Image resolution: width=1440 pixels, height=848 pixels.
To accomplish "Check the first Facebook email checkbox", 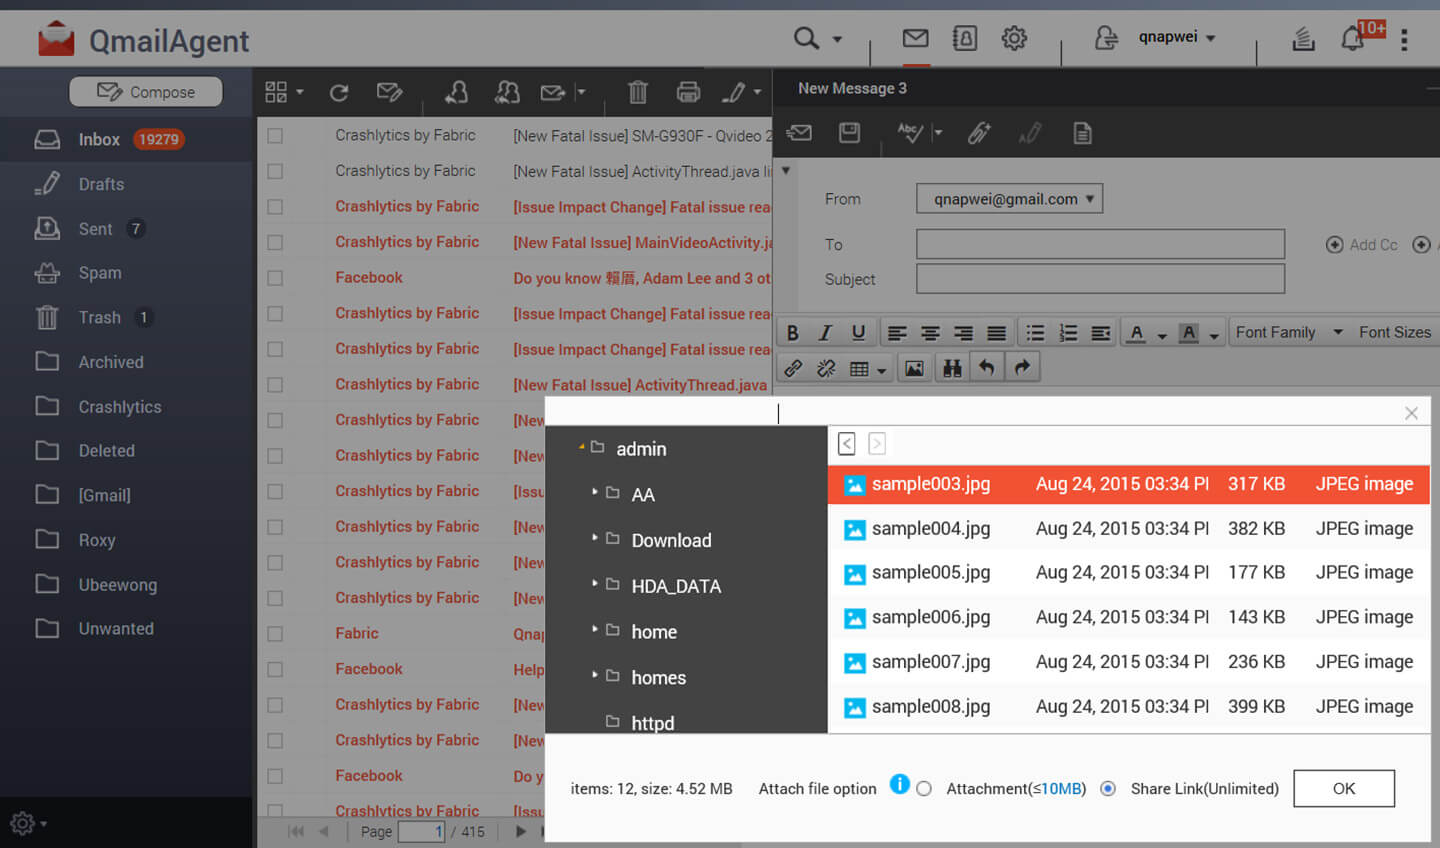I will (275, 278).
